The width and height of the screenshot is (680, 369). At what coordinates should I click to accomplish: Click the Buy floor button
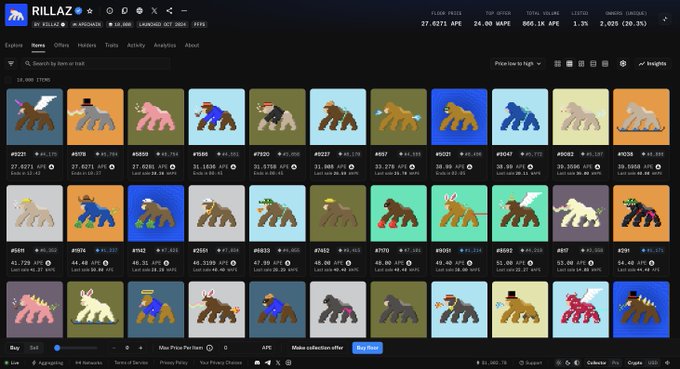click(367, 348)
